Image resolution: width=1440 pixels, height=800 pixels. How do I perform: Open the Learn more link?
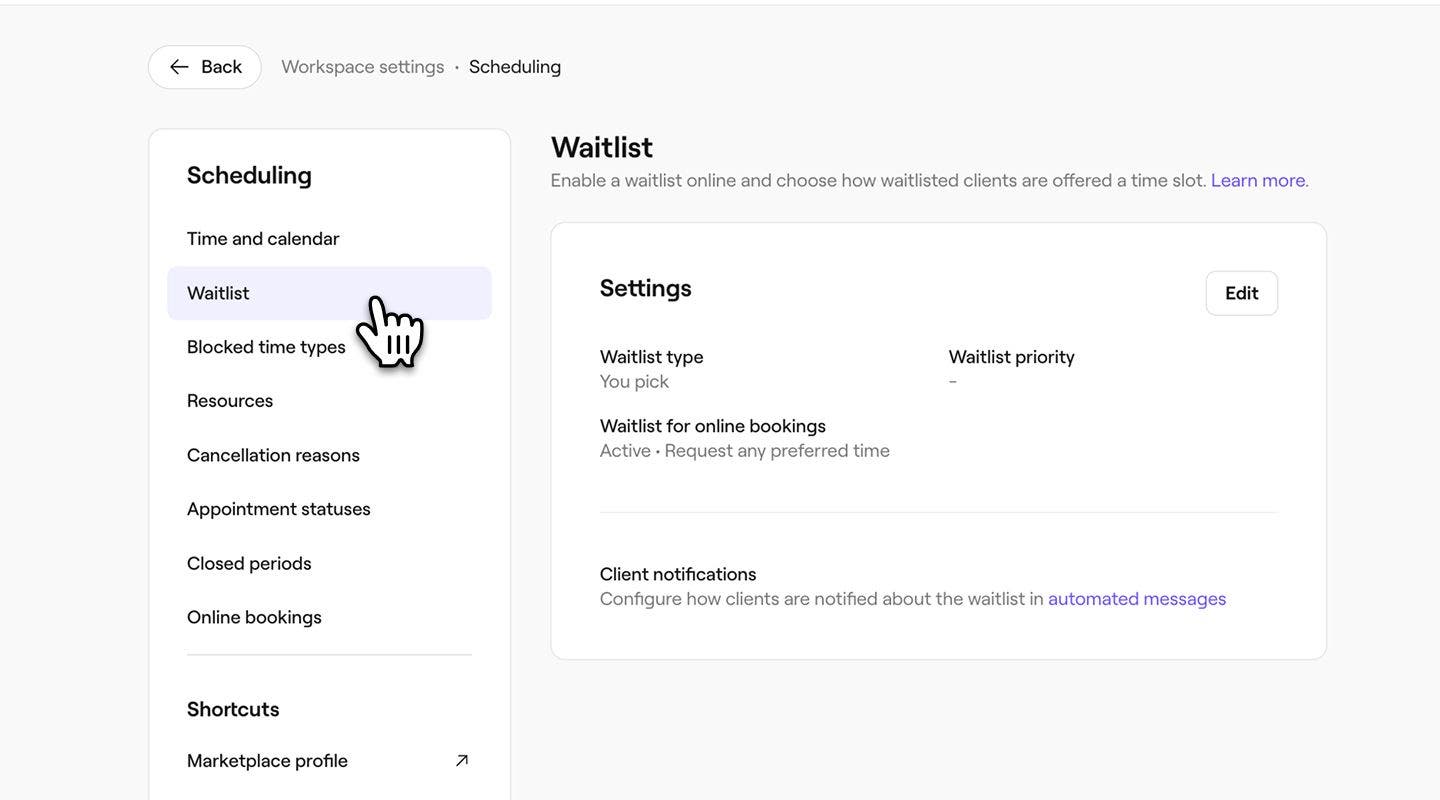pyautogui.click(x=1258, y=181)
